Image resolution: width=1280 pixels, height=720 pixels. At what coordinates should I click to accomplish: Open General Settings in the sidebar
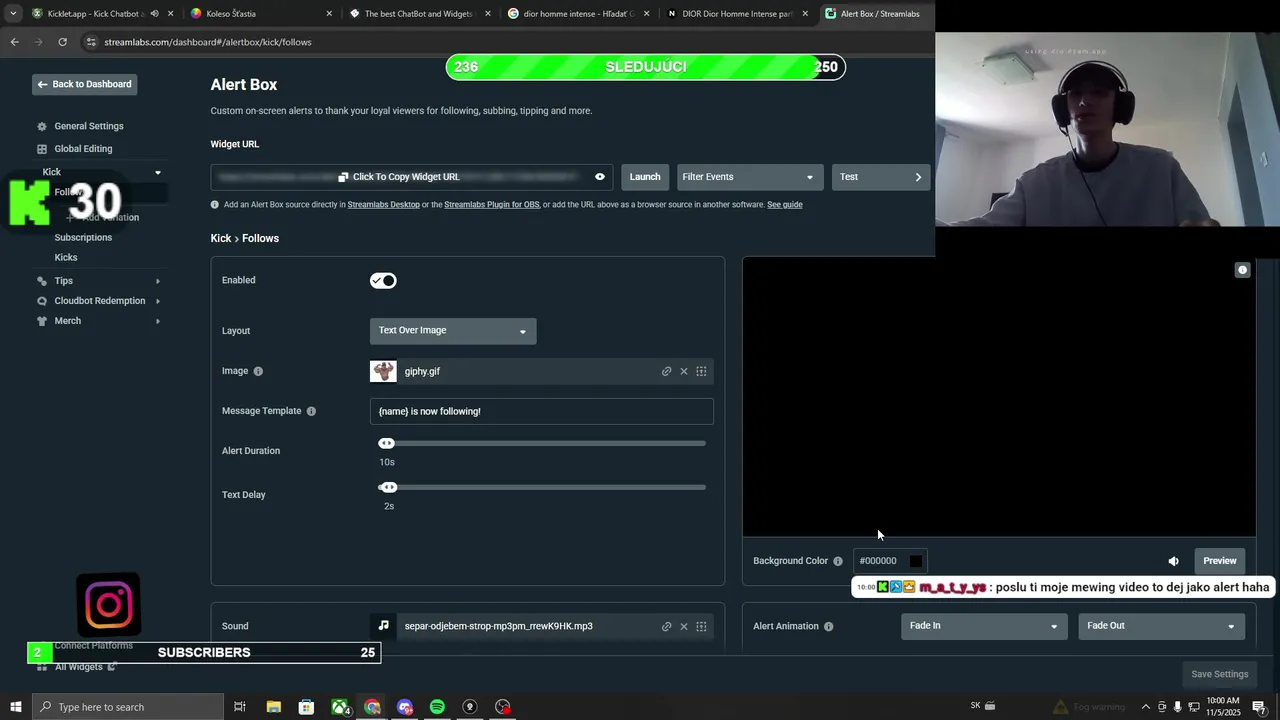click(89, 127)
